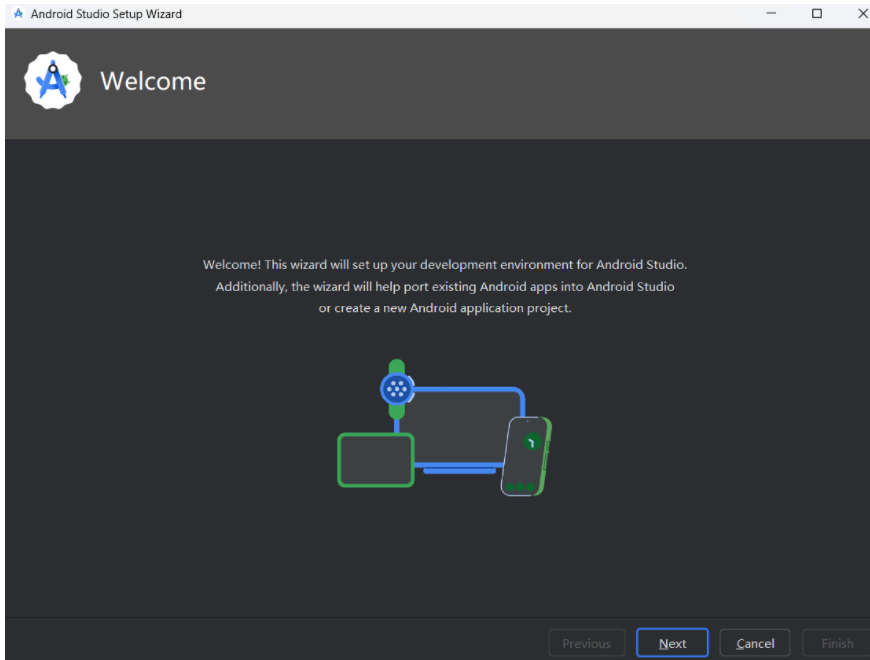
Task: Click the Next button
Action: (x=672, y=643)
